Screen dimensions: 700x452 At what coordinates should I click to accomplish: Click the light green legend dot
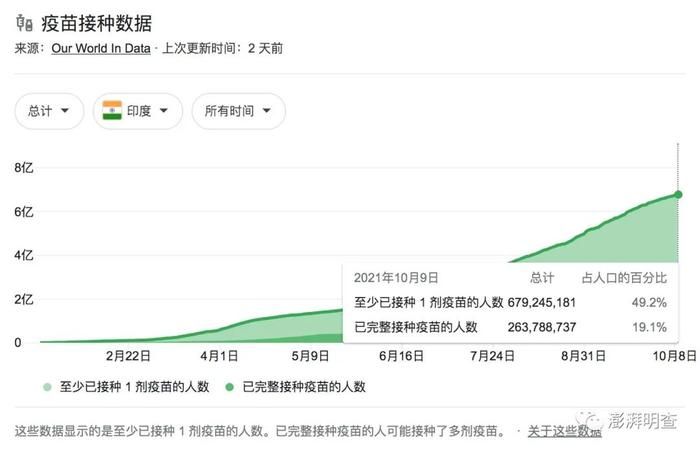click(x=47, y=387)
